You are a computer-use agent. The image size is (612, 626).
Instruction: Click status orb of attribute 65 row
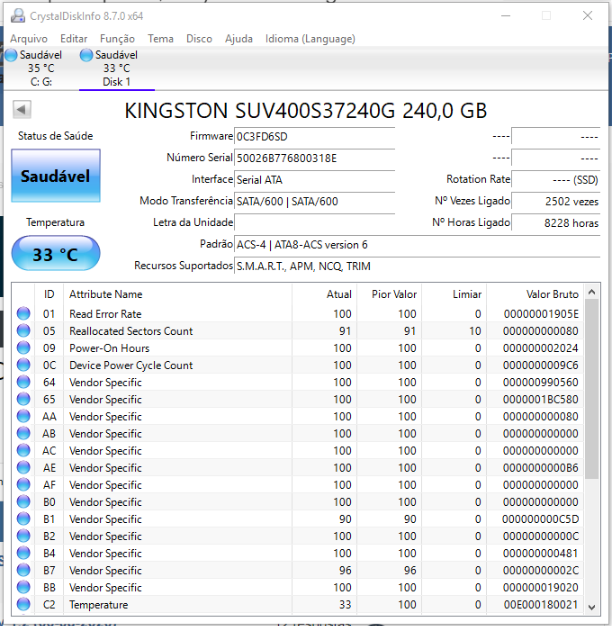[24, 399]
